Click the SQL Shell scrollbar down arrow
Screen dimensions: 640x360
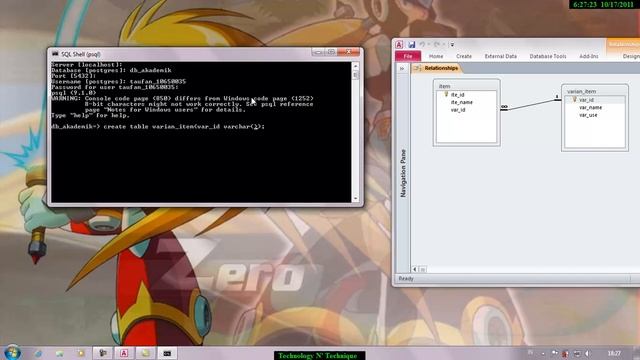click(x=356, y=199)
